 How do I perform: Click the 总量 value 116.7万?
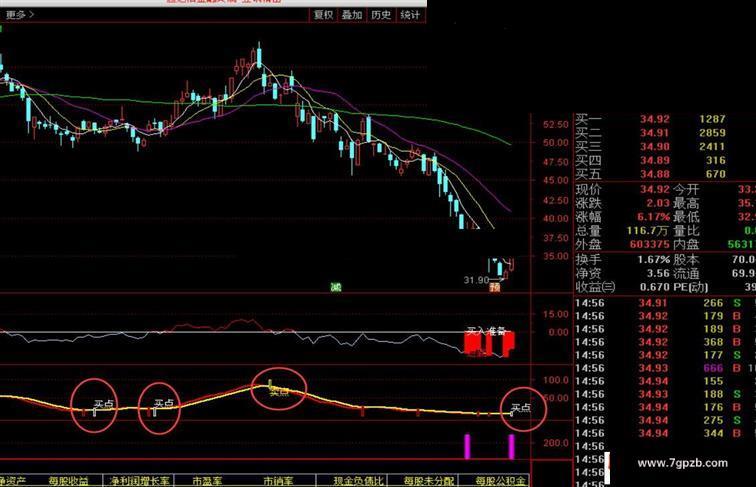tap(648, 231)
